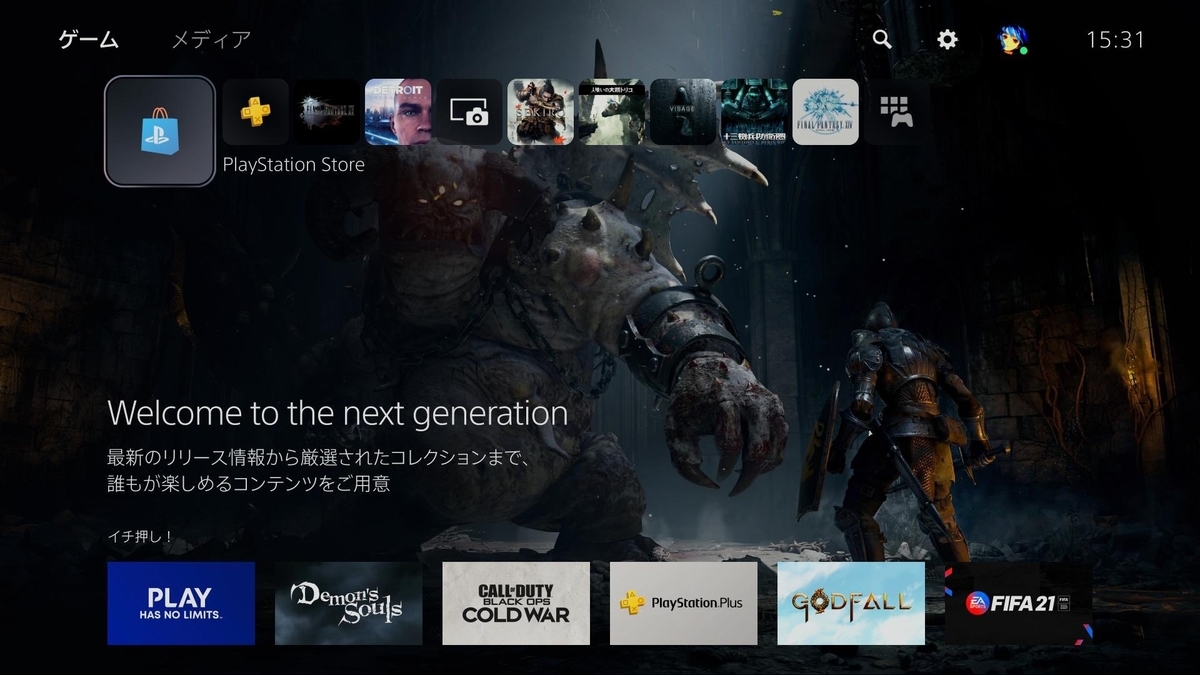The height and width of the screenshot is (675, 1200).
Task: Launch 十三機兵防衛圏 game tile
Action: [x=754, y=112]
